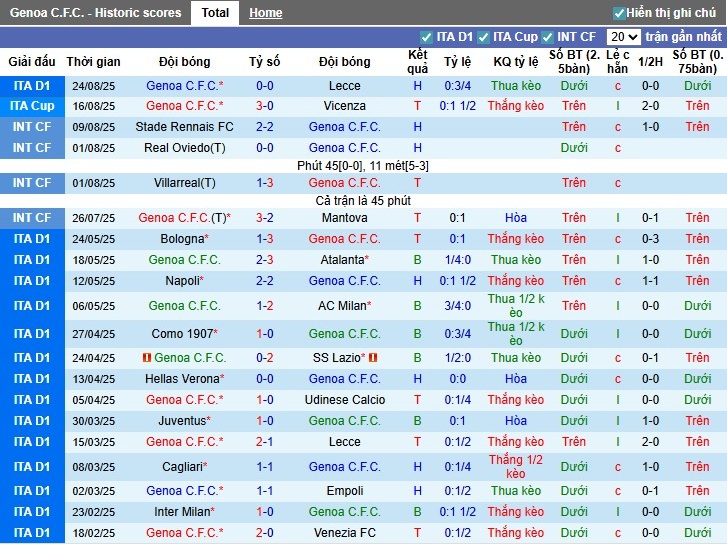727x545 pixels.
Task: Click the Tỷ số column header
Action: [265, 62]
